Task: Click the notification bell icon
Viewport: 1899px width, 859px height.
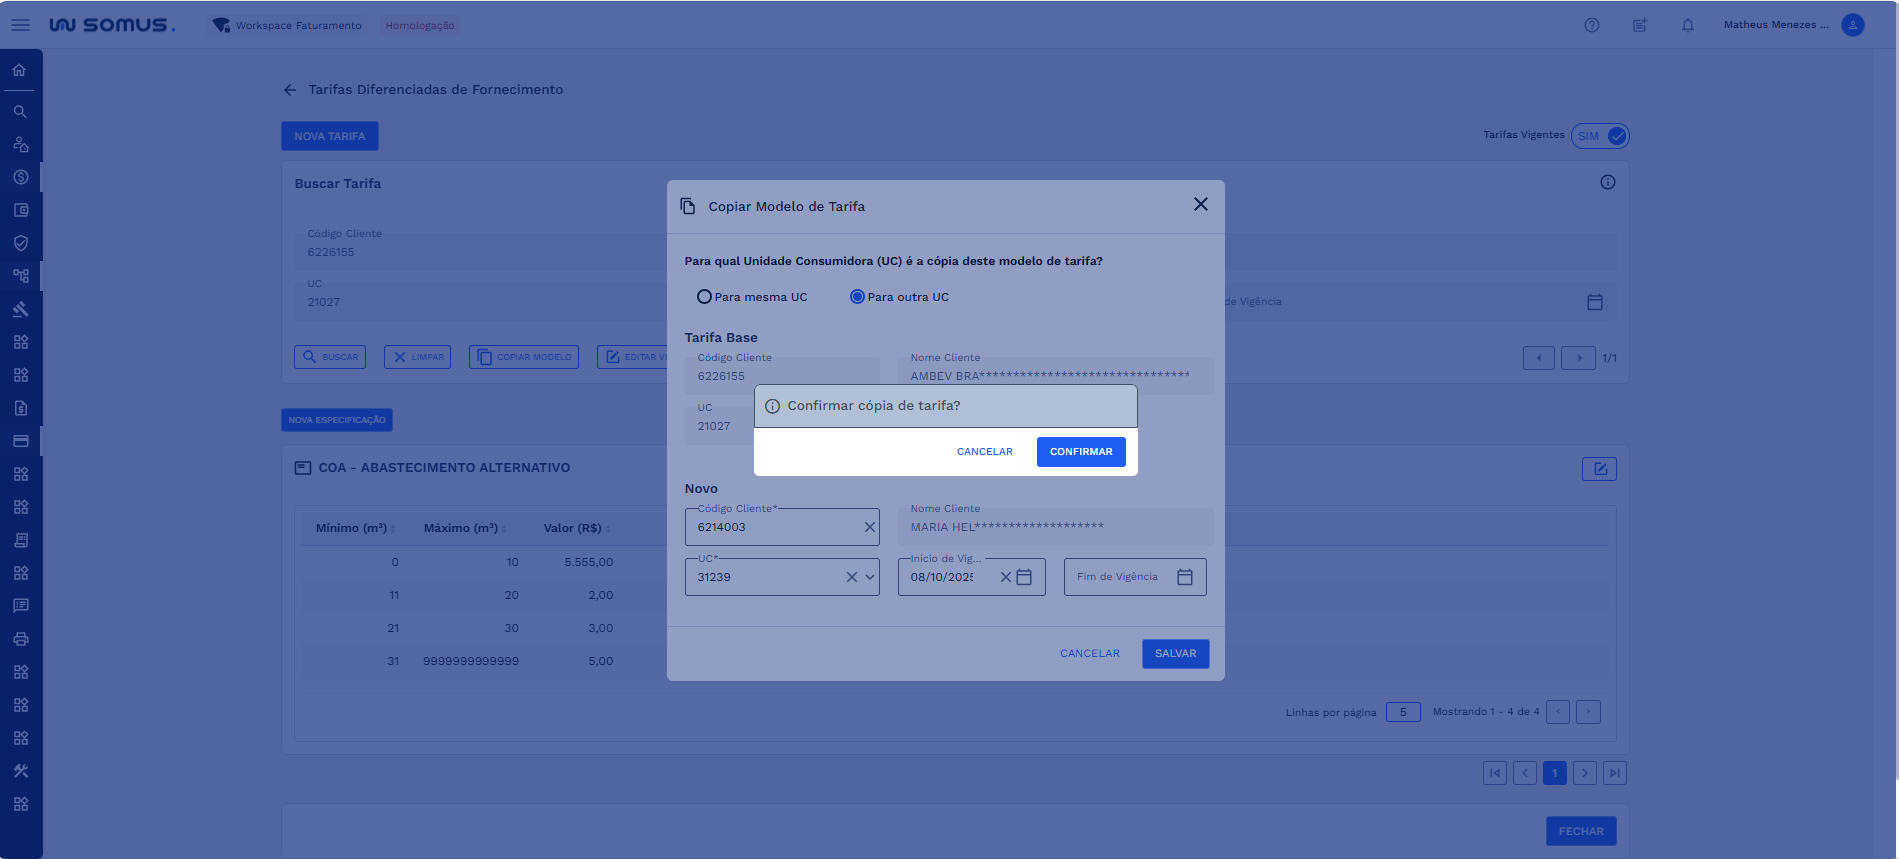Action: tap(1688, 25)
